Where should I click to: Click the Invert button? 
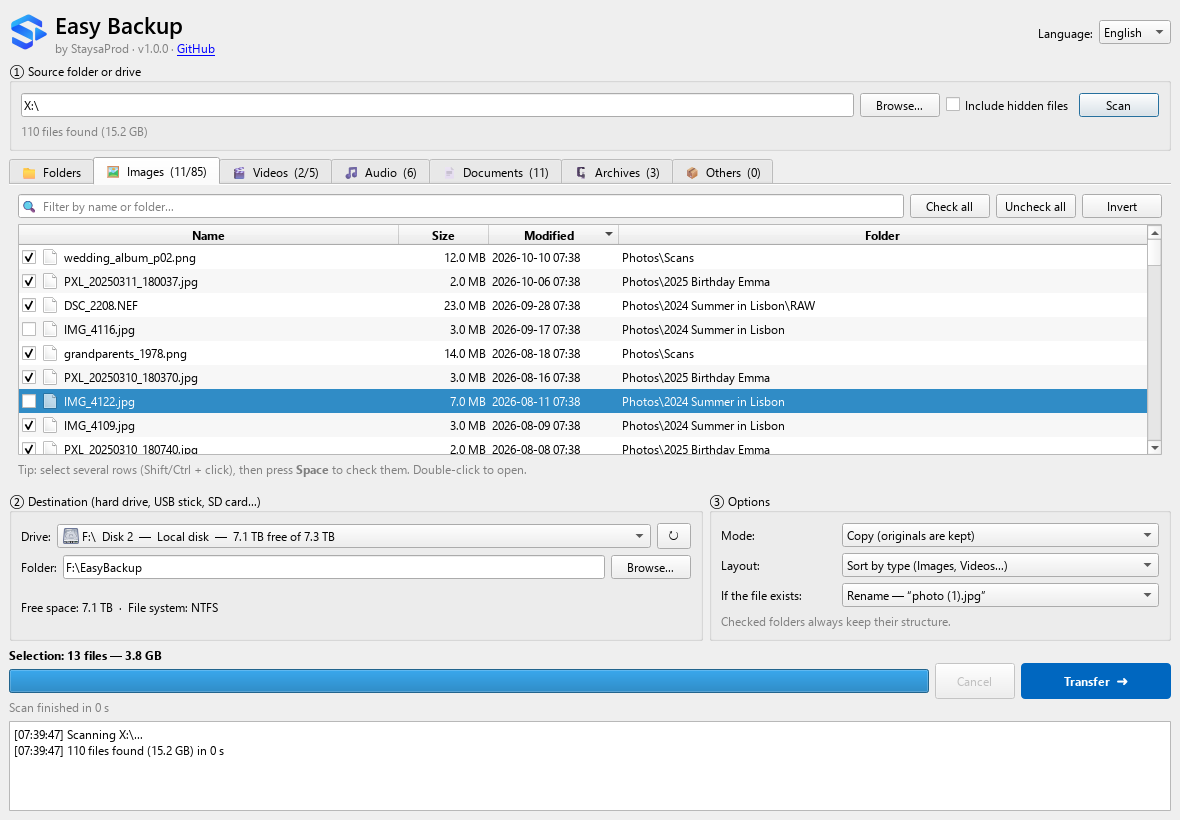pyautogui.click(x=1121, y=207)
